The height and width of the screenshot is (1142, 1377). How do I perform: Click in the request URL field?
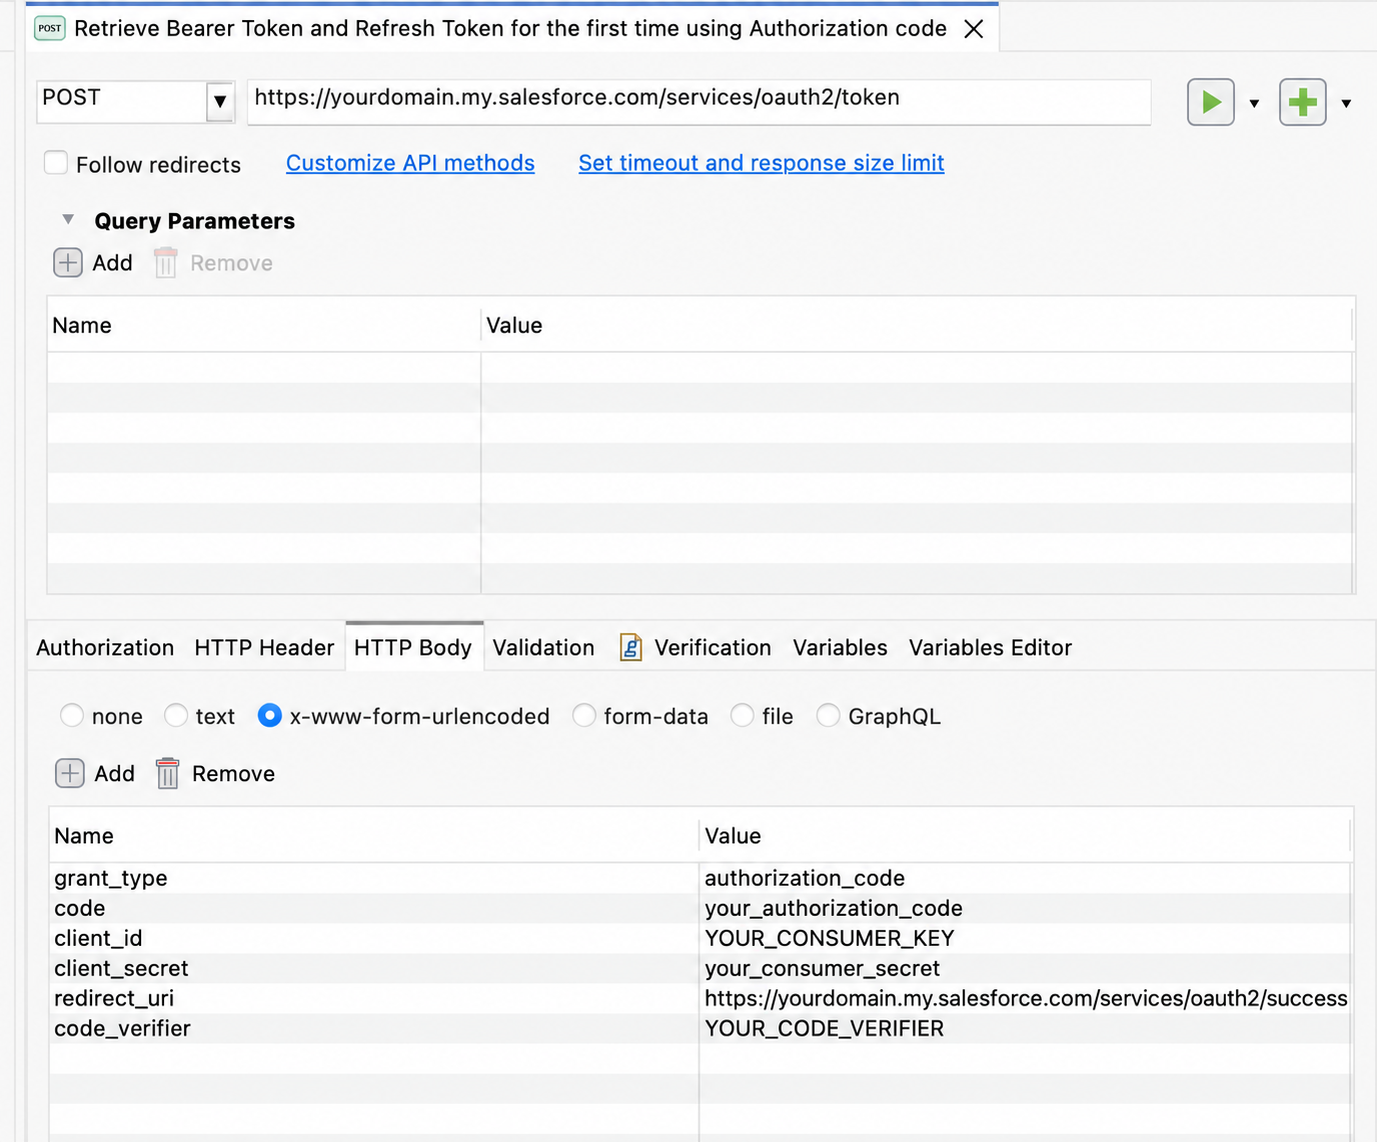(x=699, y=101)
